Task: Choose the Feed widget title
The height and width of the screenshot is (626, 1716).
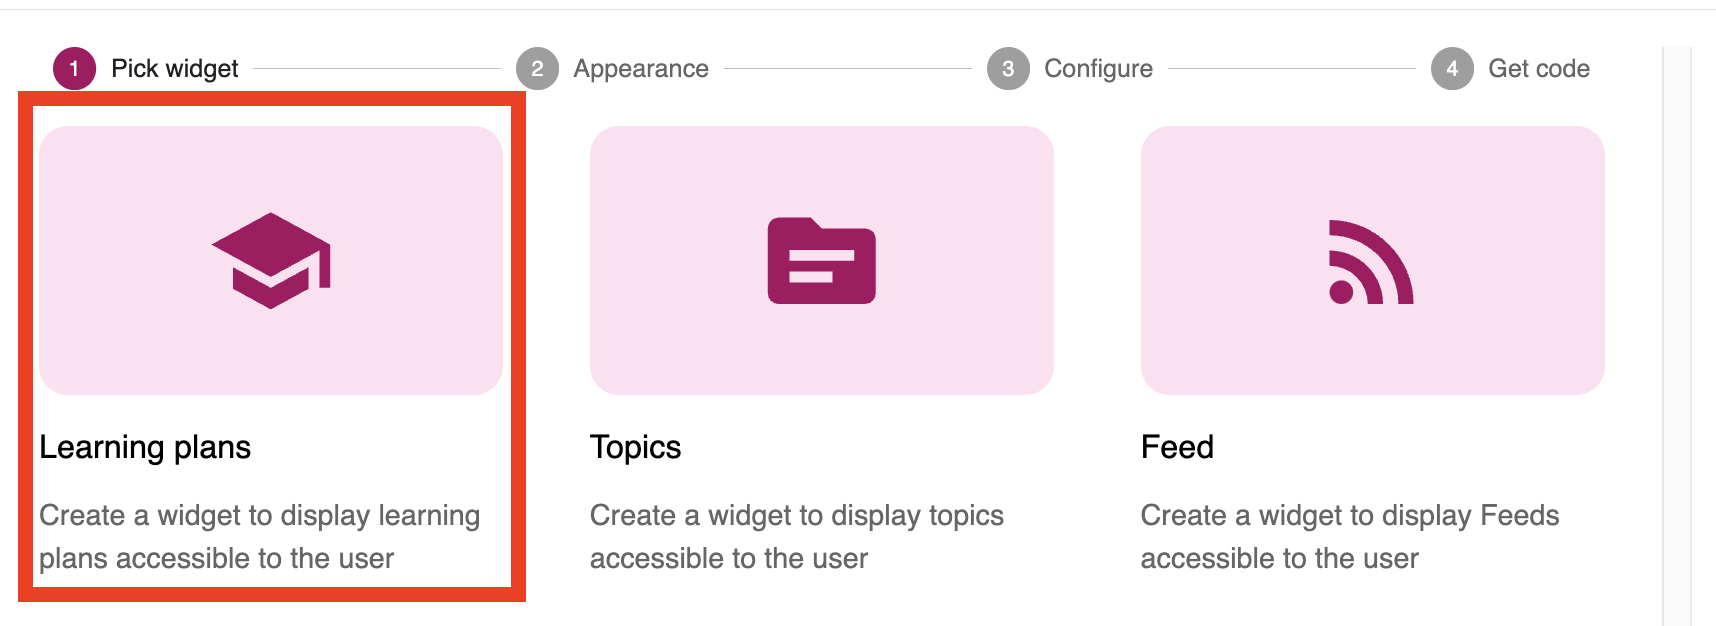Action: click(x=1177, y=447)
